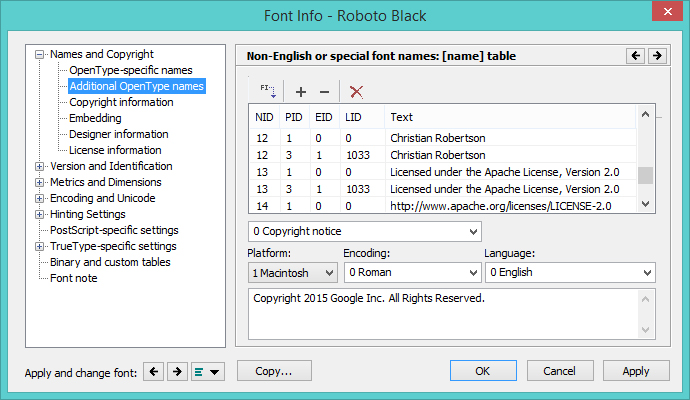The width and height of the screenshot is (690, 400).
Task: Expand Encoding and Unicode section
Action: tap(40, 198)
